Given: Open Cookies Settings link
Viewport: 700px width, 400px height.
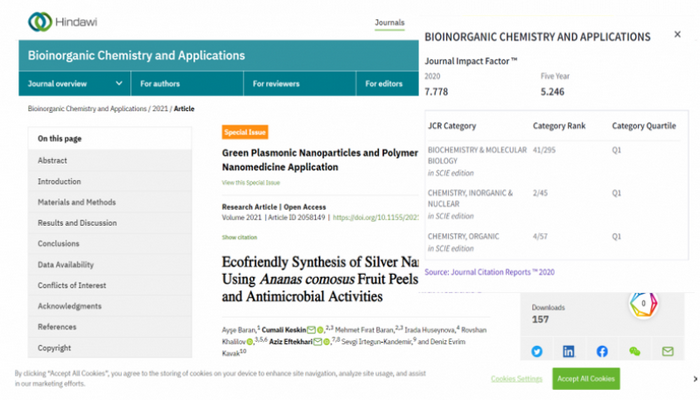Looking at the screenshot, I should [516, 379].
